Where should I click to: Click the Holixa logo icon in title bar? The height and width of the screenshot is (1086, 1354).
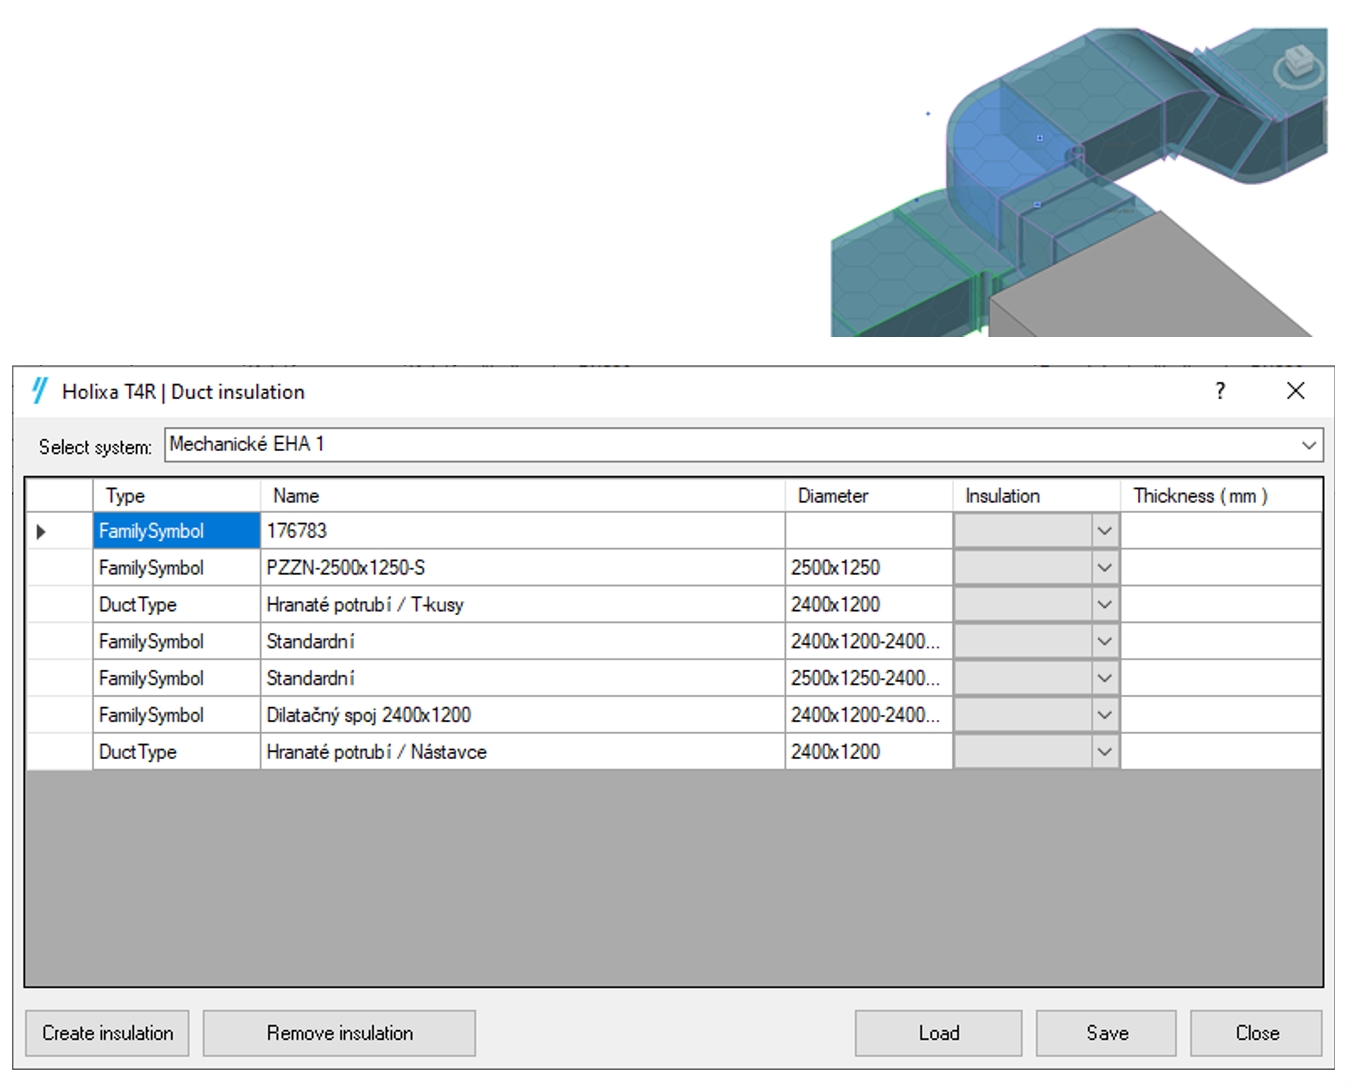coord(39,391)
